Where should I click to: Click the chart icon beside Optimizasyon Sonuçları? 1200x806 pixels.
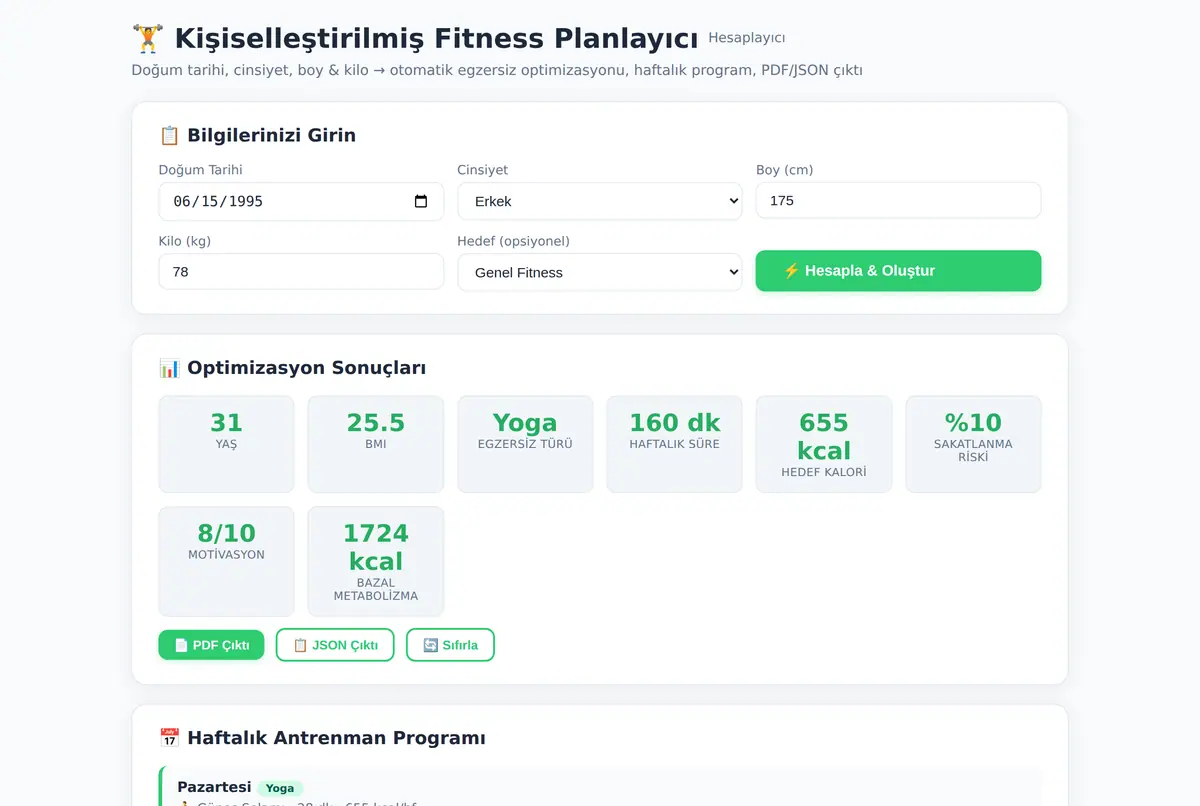[169, 368]
